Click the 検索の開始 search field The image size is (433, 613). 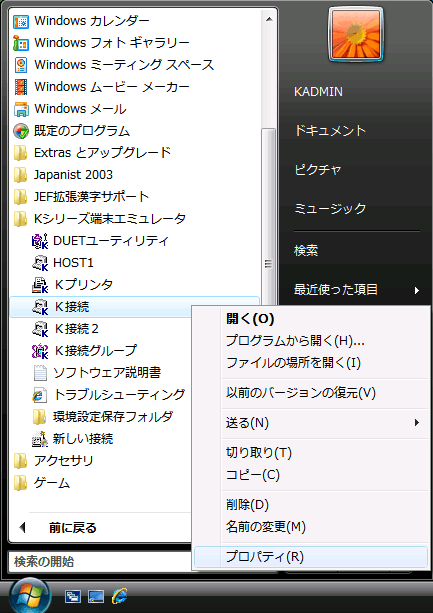pos(100,562)
